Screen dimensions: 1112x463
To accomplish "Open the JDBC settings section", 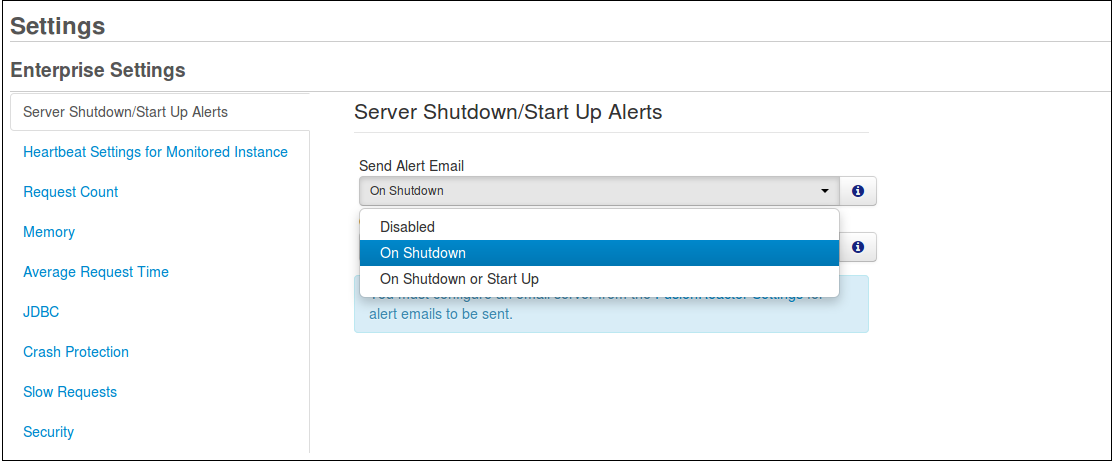I will 41,311.
